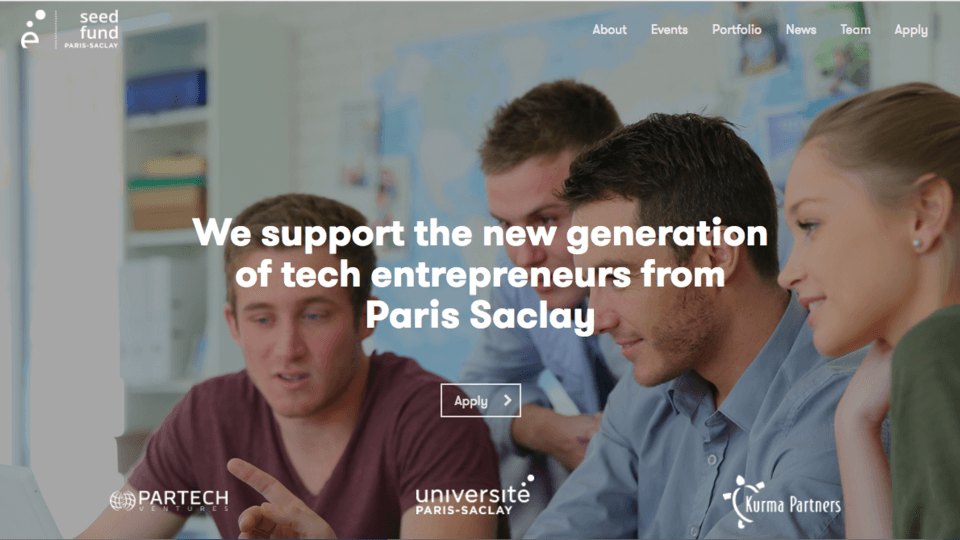The image size is (960, 540).
Task: Click the Partech globe icon
Action: coord(122,500)
